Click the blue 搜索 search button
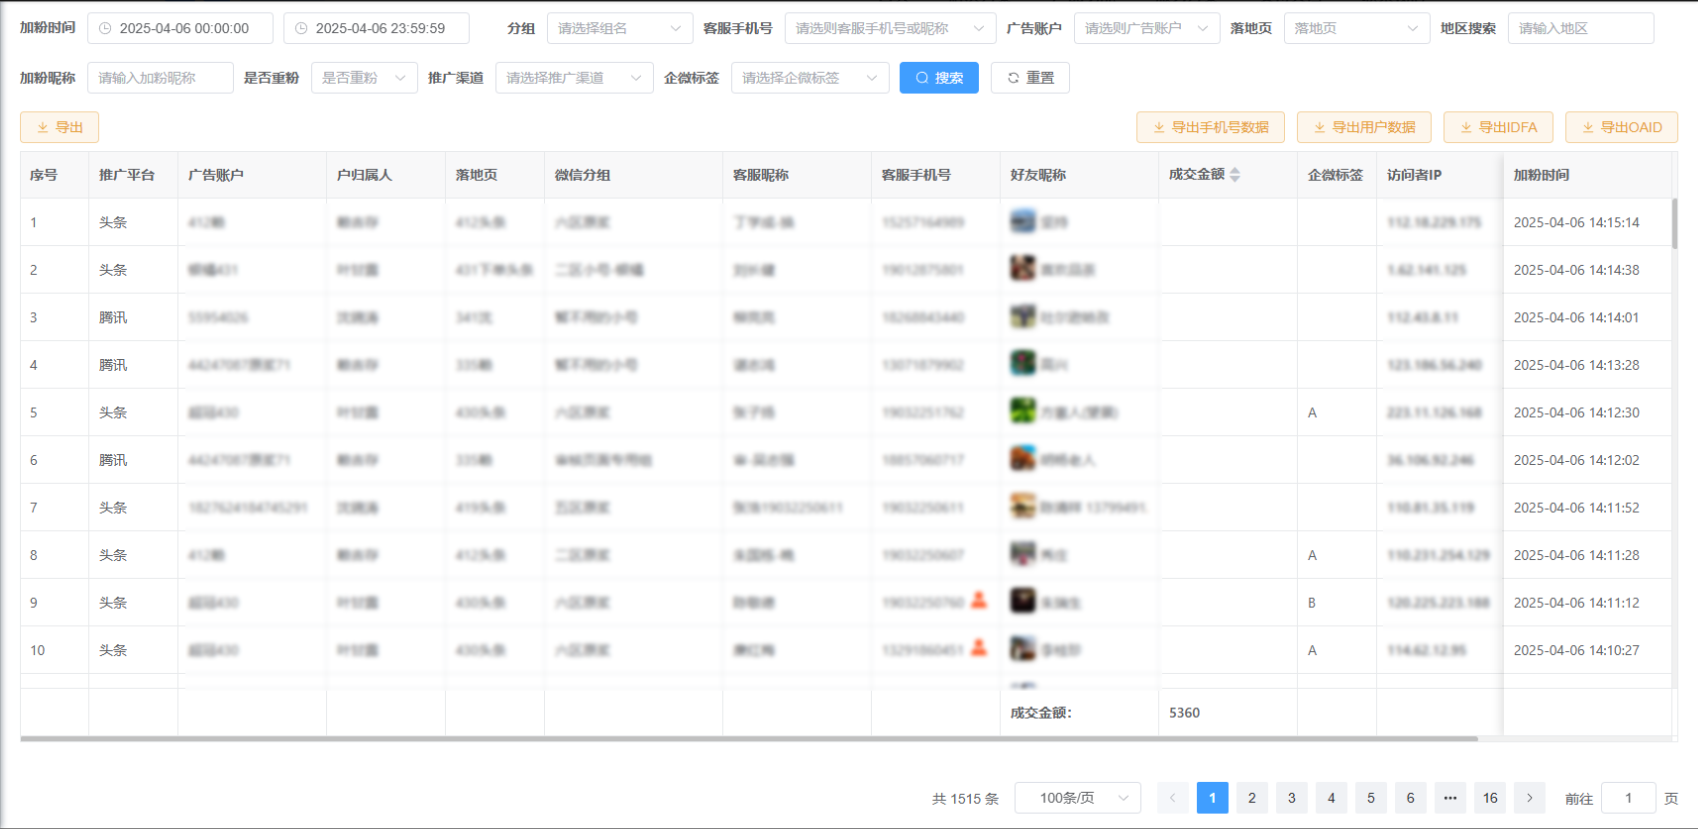 (x=939, y=78)
